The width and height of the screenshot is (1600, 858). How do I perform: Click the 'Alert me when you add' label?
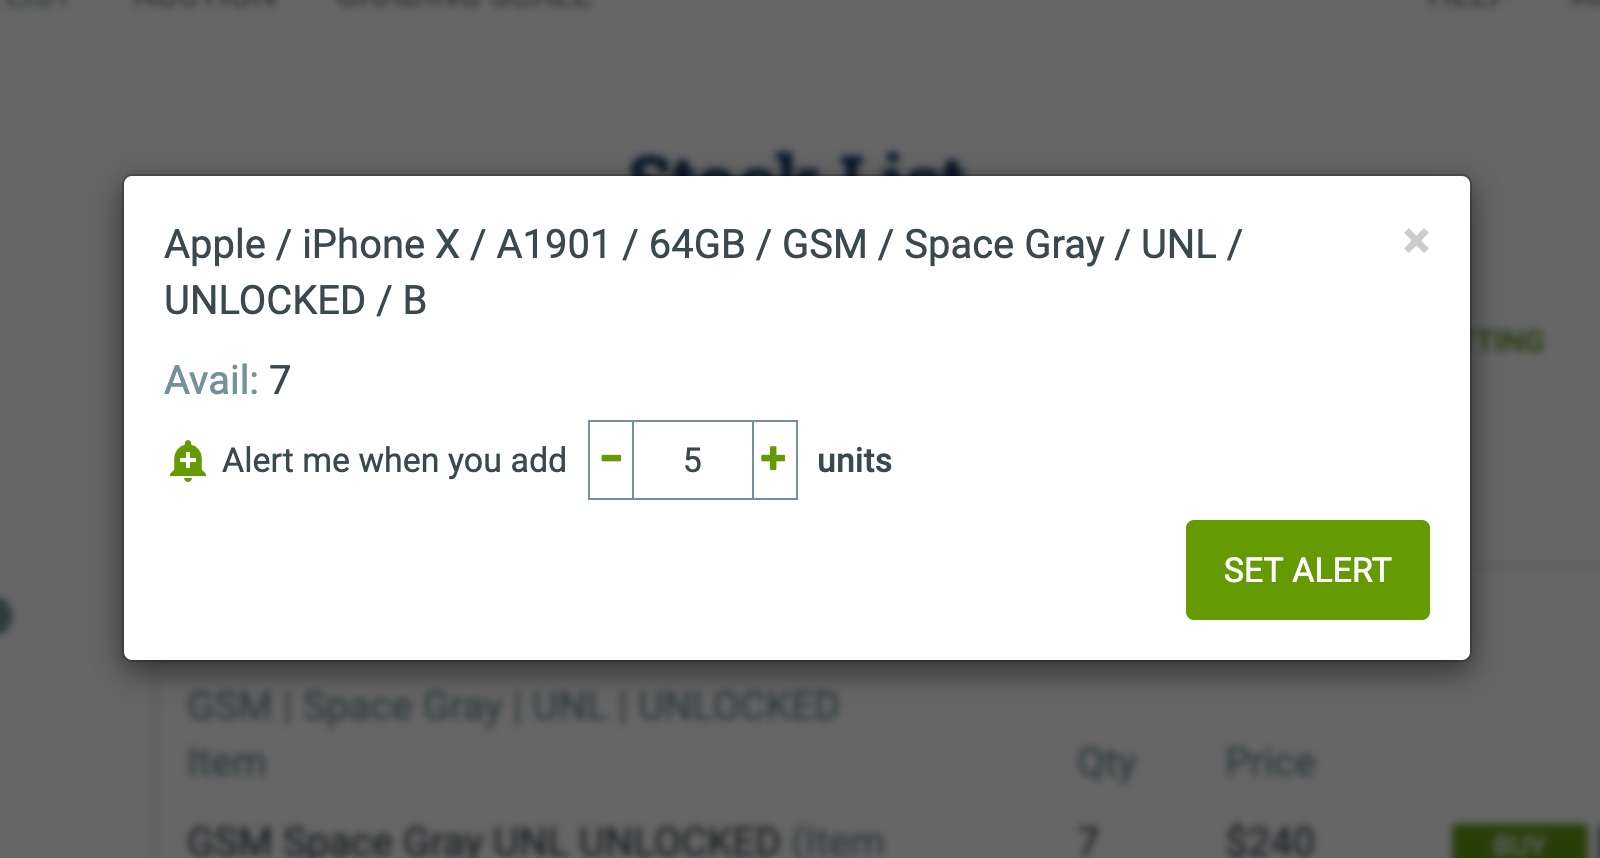click(x=394, y=460)
